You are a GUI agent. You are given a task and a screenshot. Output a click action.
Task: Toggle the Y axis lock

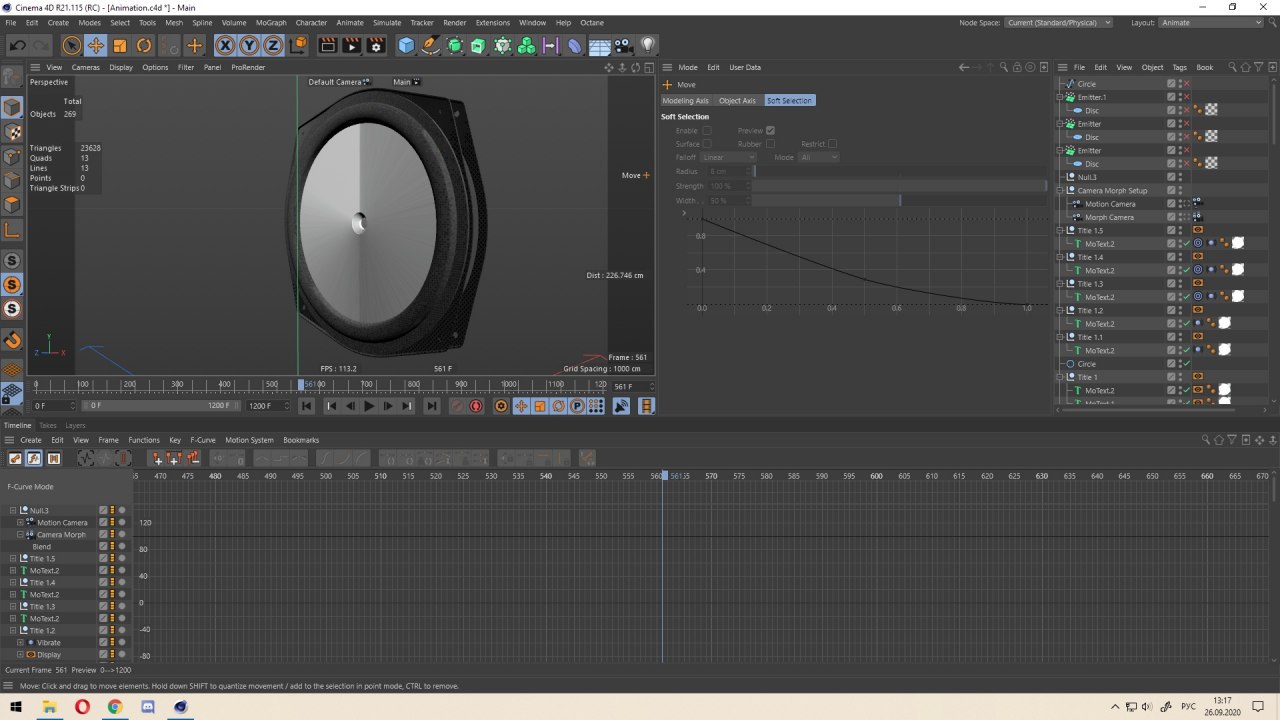(x=248, y=45)
